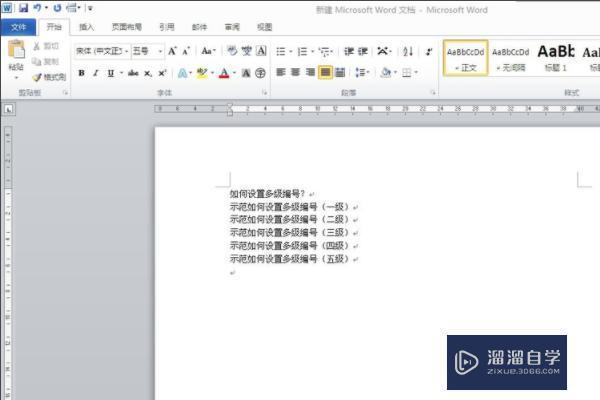This screenshot has height=400, width=600.
Task: Select the 标题 1 heading style
Action: pyautogui.click(x=556, y=58)
